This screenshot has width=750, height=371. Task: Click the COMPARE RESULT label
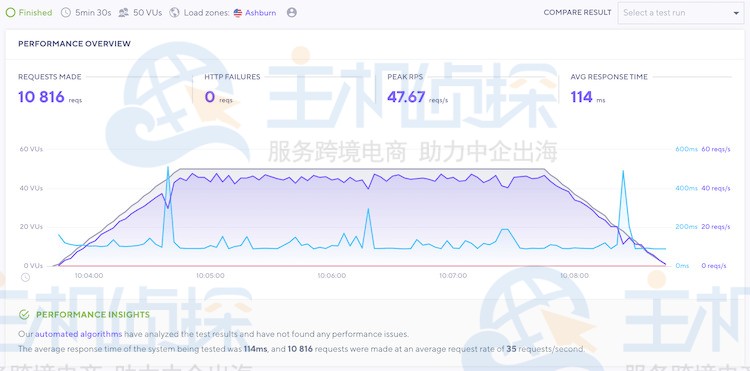point(577,12)
